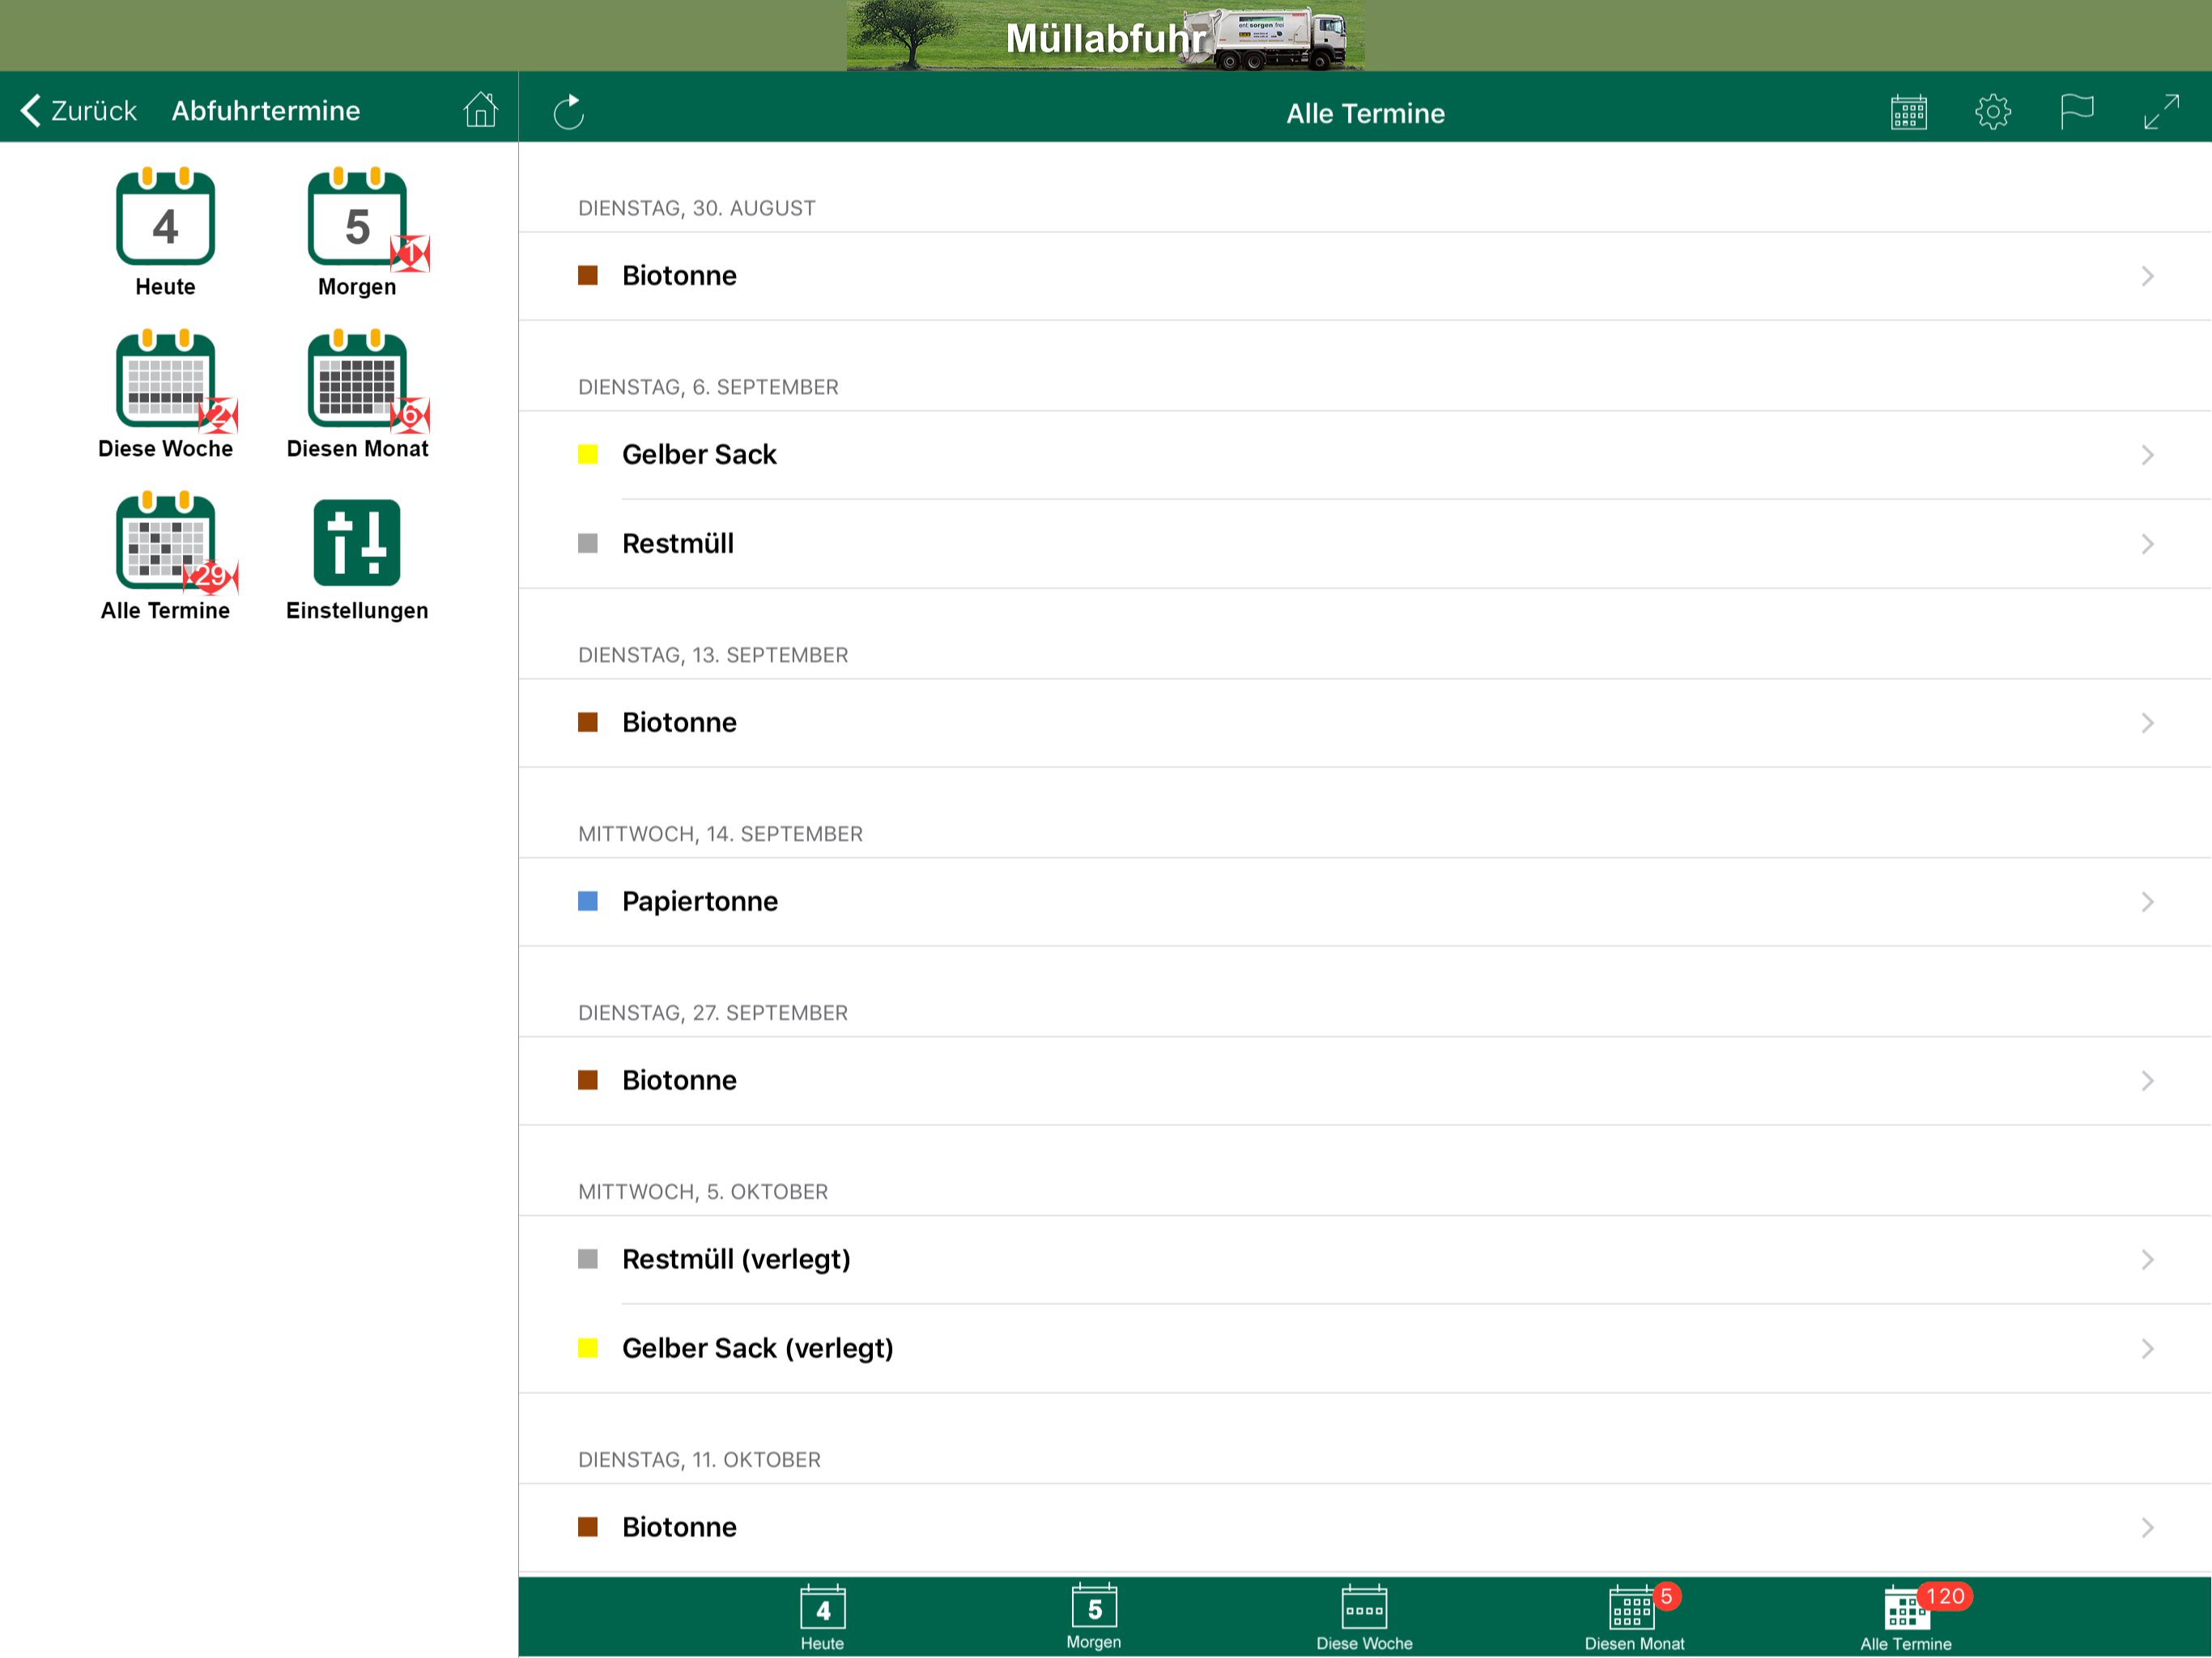Viewport: 2212px width, 1658px height.
Task: Open chevron for Papiertonne on 14. September
Action: click(x=2147, y=902)
